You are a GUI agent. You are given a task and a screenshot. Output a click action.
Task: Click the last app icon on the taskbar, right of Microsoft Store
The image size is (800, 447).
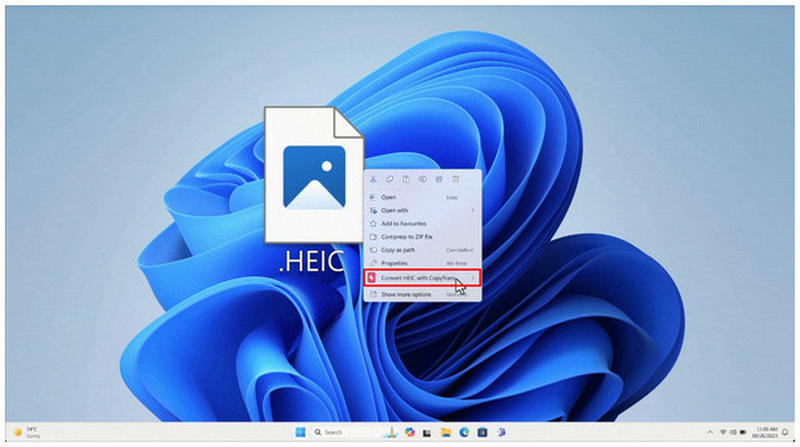coord(501,432)
